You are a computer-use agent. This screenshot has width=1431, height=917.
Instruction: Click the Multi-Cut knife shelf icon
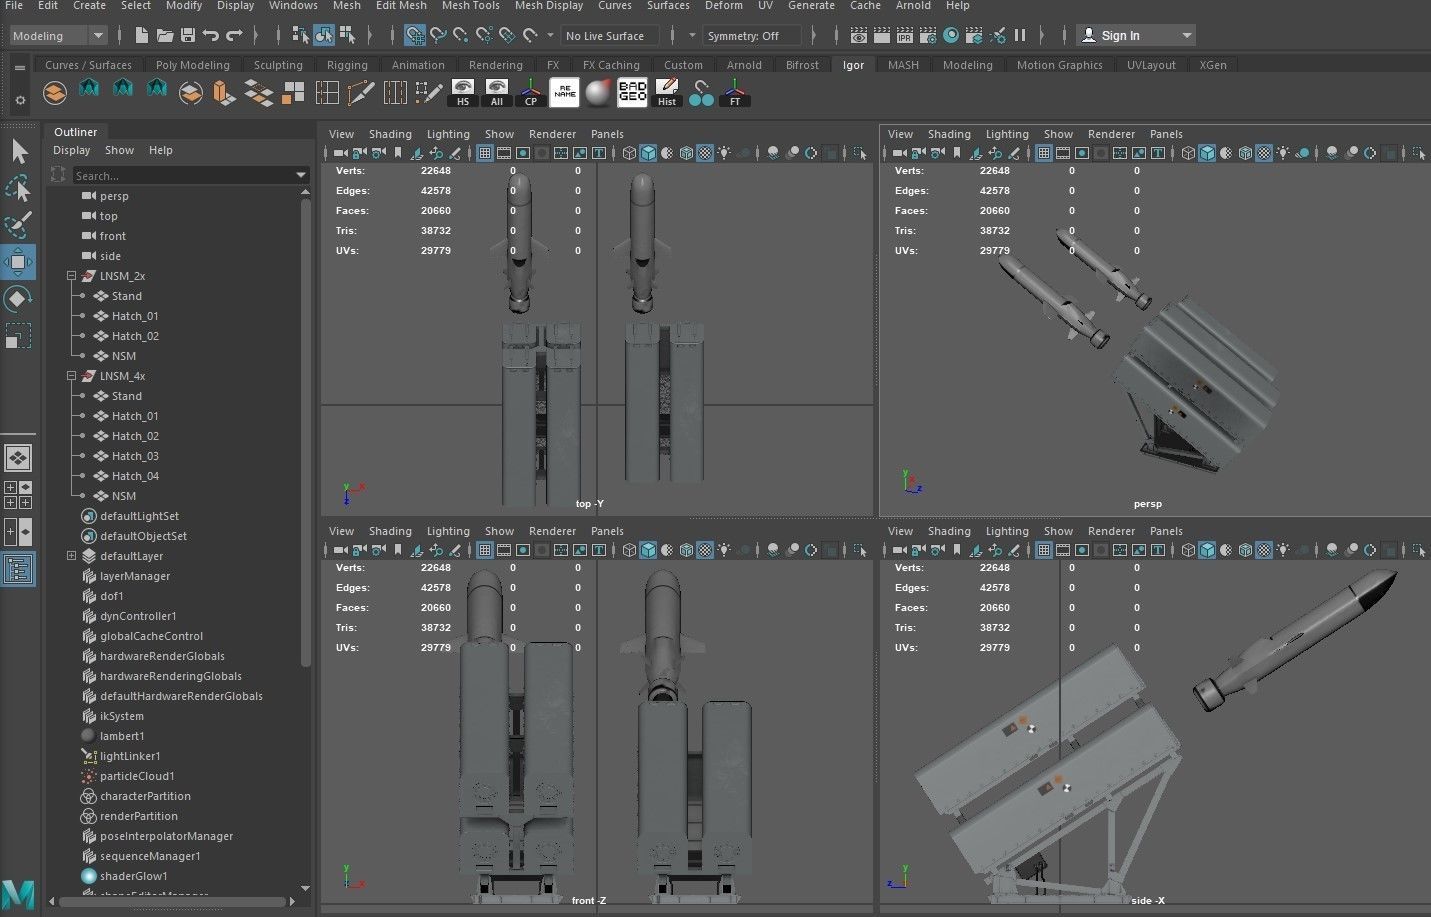(360, 93)
